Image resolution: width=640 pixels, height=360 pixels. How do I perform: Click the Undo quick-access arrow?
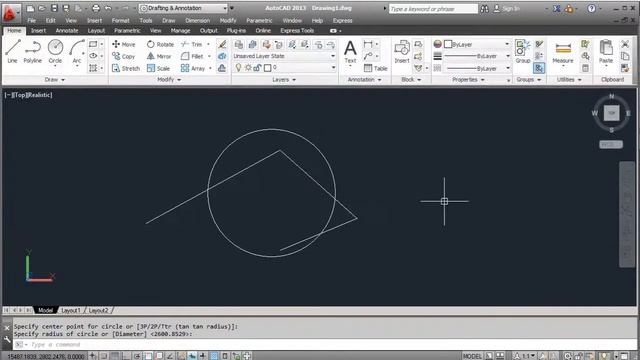pos(108,8)
